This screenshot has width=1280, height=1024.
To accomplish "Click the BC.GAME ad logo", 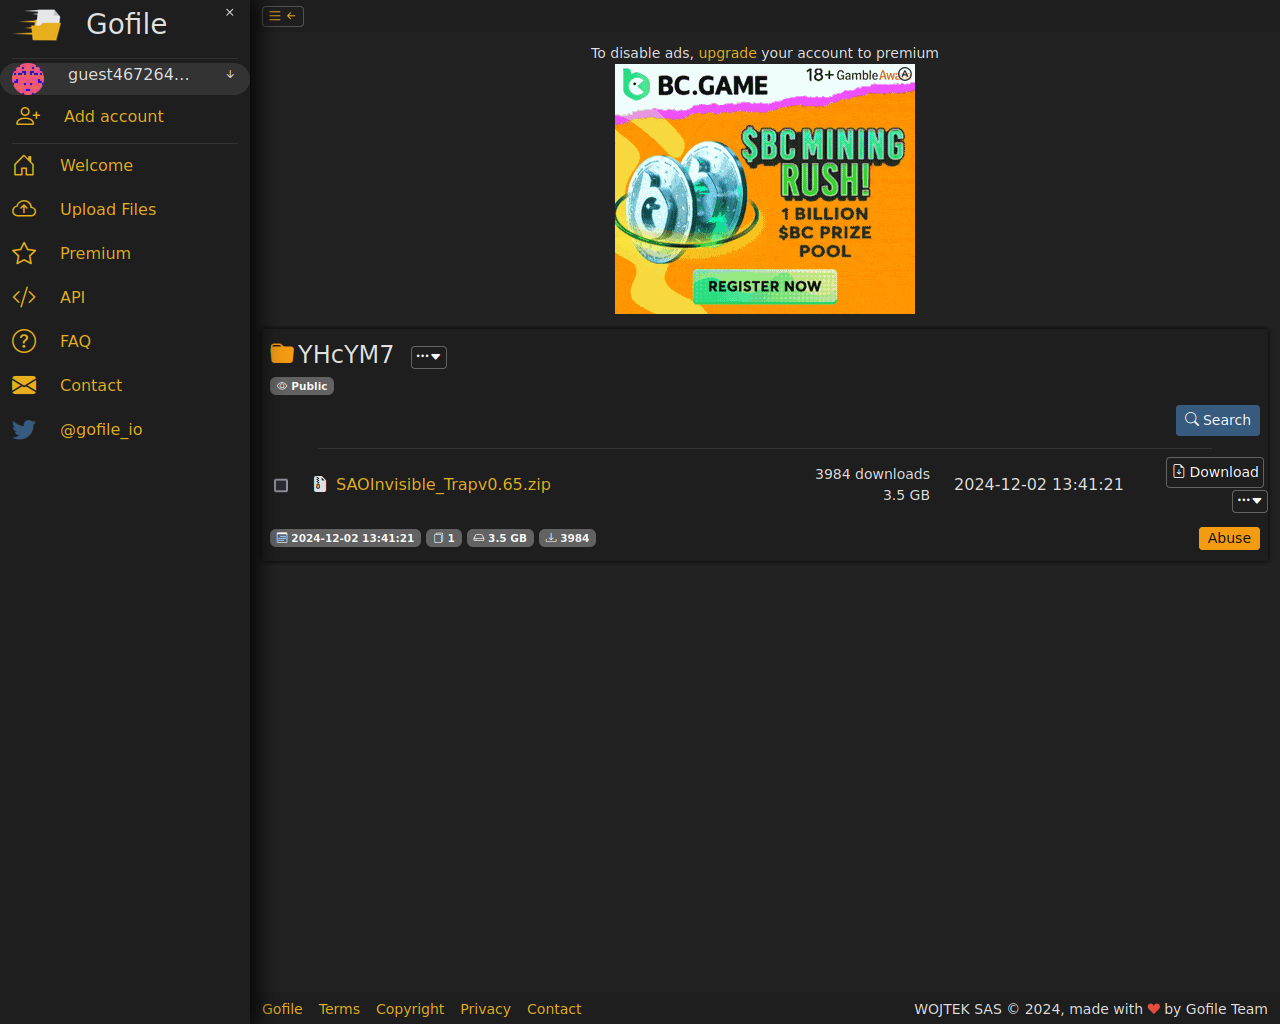I will (695, 85).
